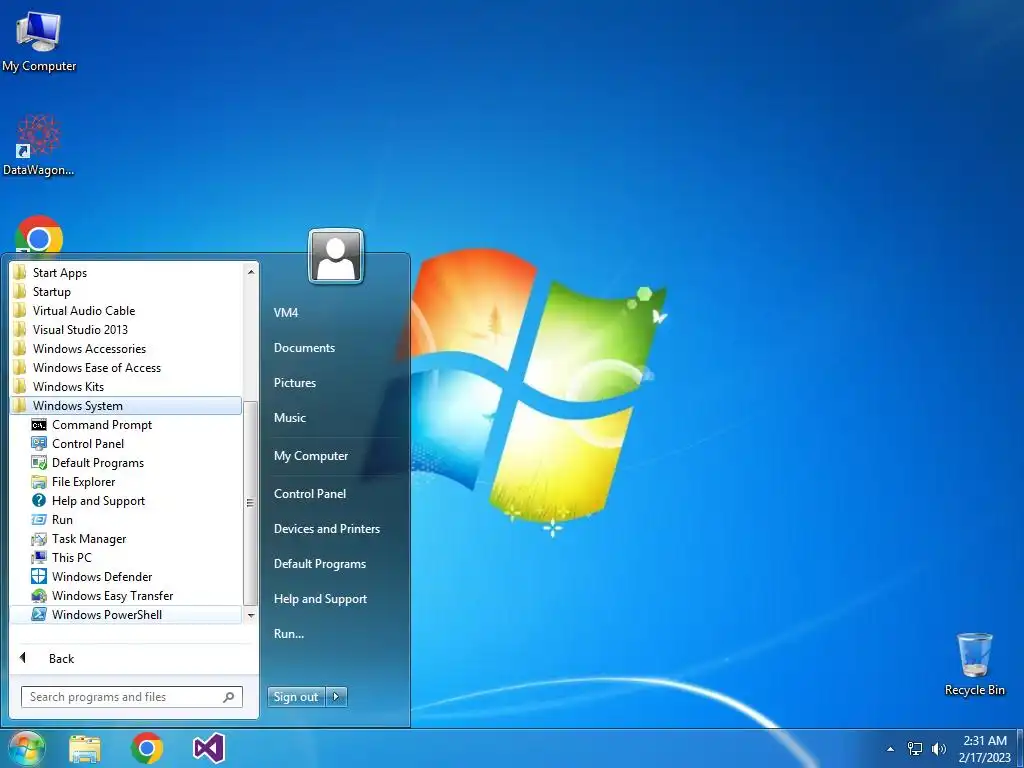Screen dimensions: 1024x768
Task: Open Help and Support in right pane
Action: tap(321, 599)
